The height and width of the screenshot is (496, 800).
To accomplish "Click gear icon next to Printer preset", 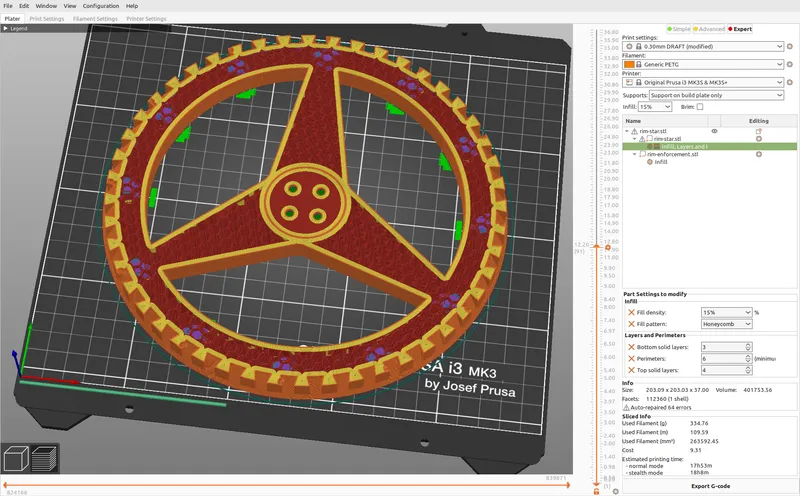I will (790, 82).
